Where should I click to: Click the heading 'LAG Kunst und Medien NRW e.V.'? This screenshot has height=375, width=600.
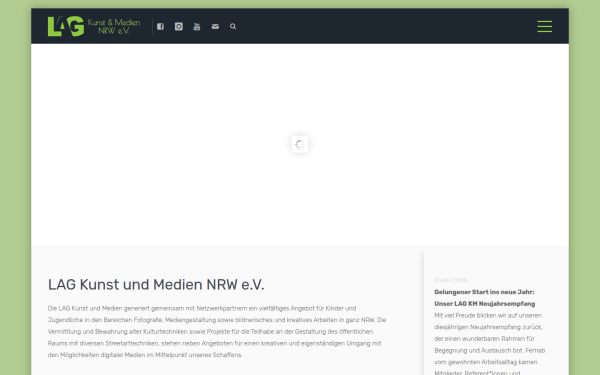tap(156, 285)
